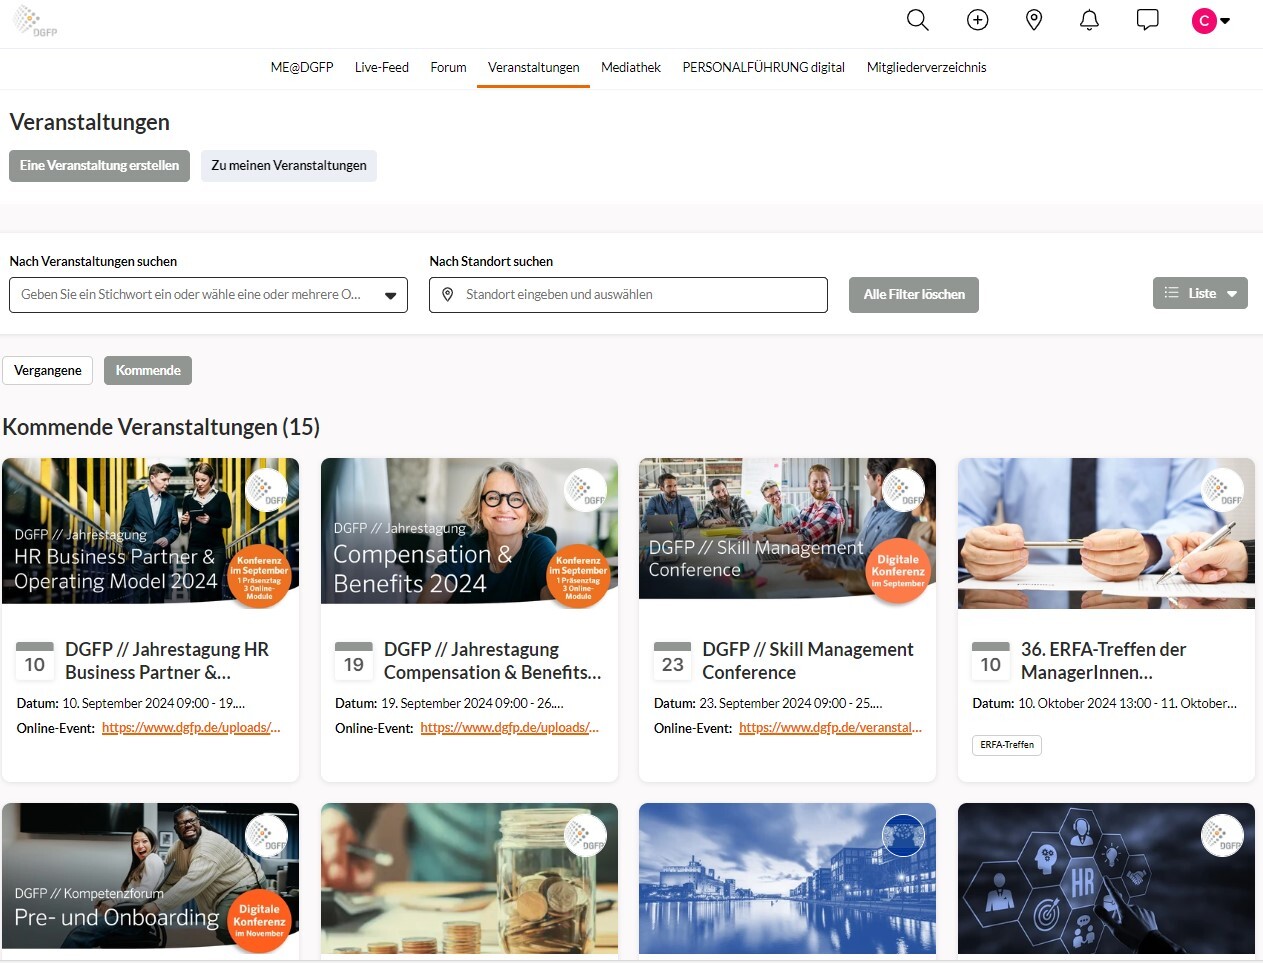Viewport: 1263px width, 963px height.
Task: Click round group badge on city waterfront thumbnail
Action: click(x=903, y=835)
